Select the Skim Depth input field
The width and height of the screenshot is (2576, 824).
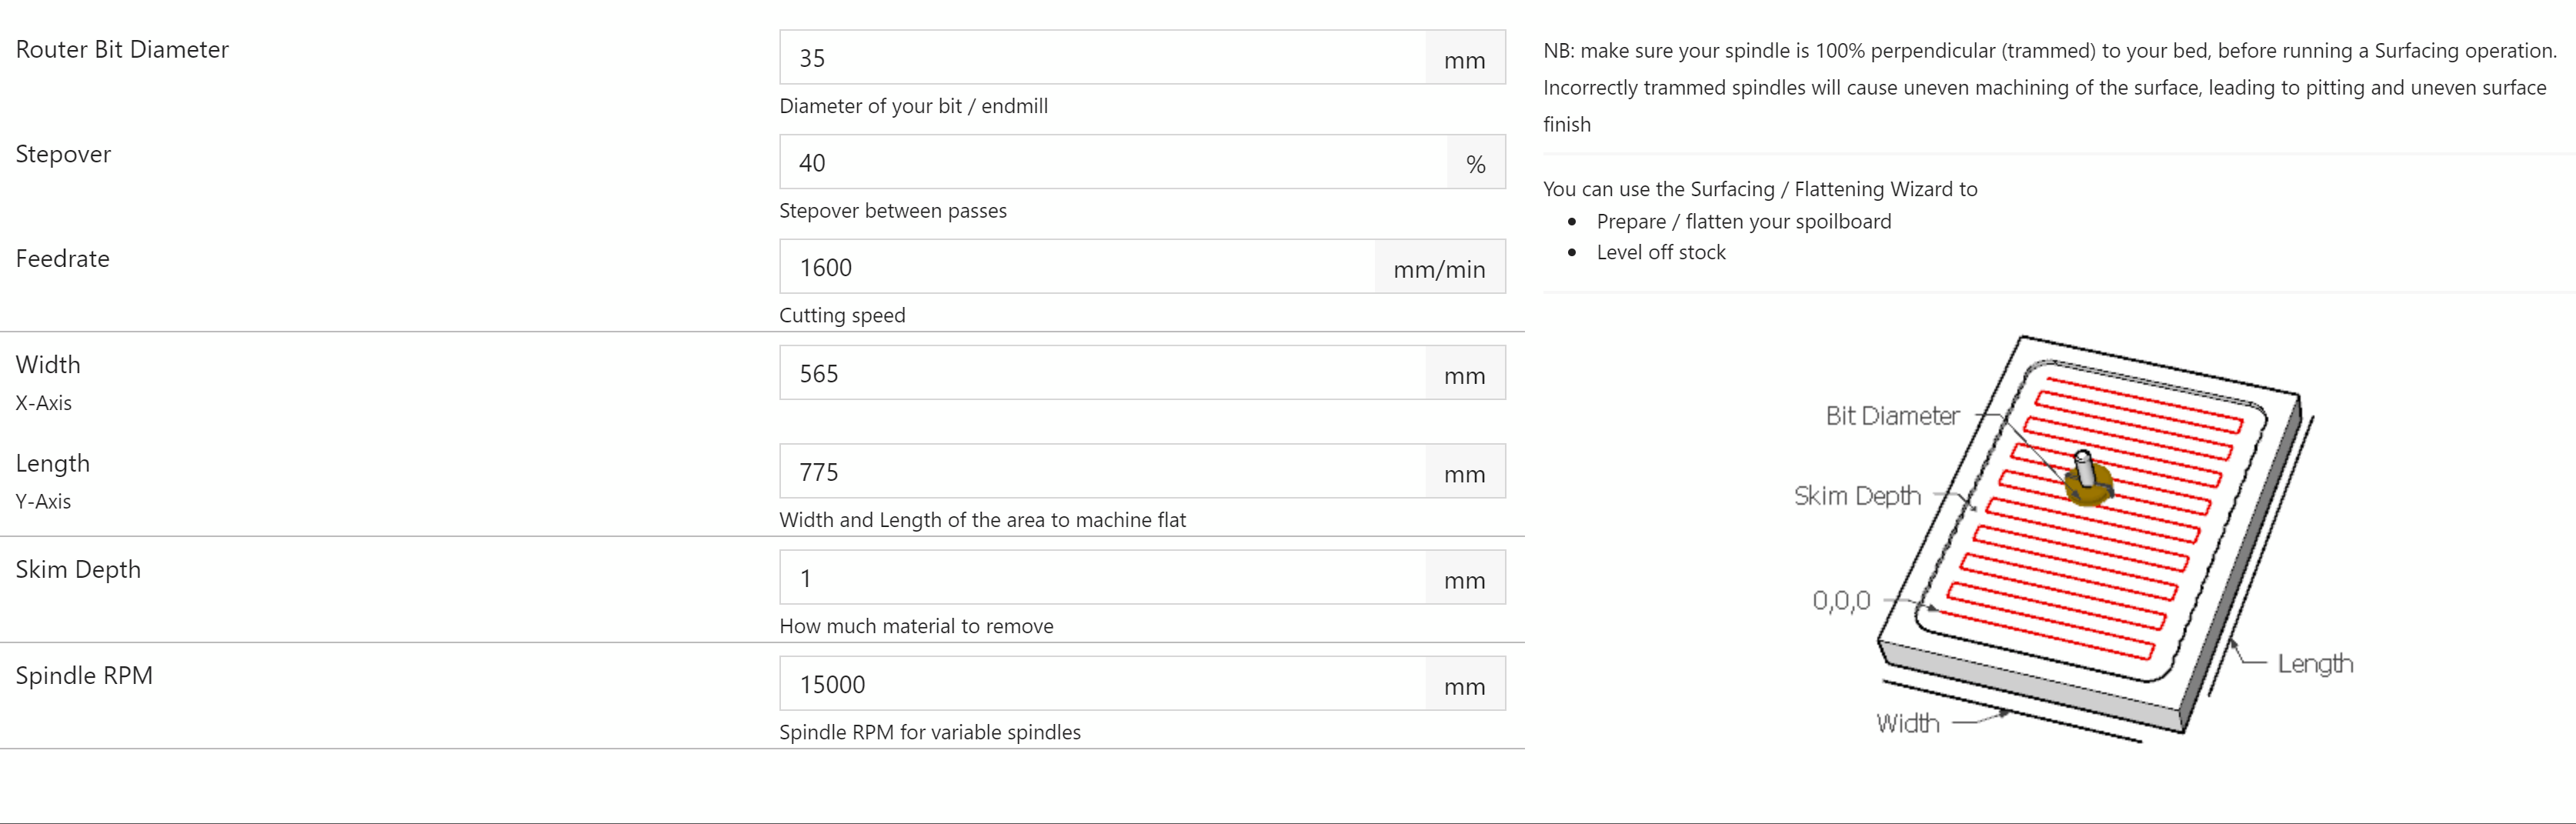(x=1100, y=577)
